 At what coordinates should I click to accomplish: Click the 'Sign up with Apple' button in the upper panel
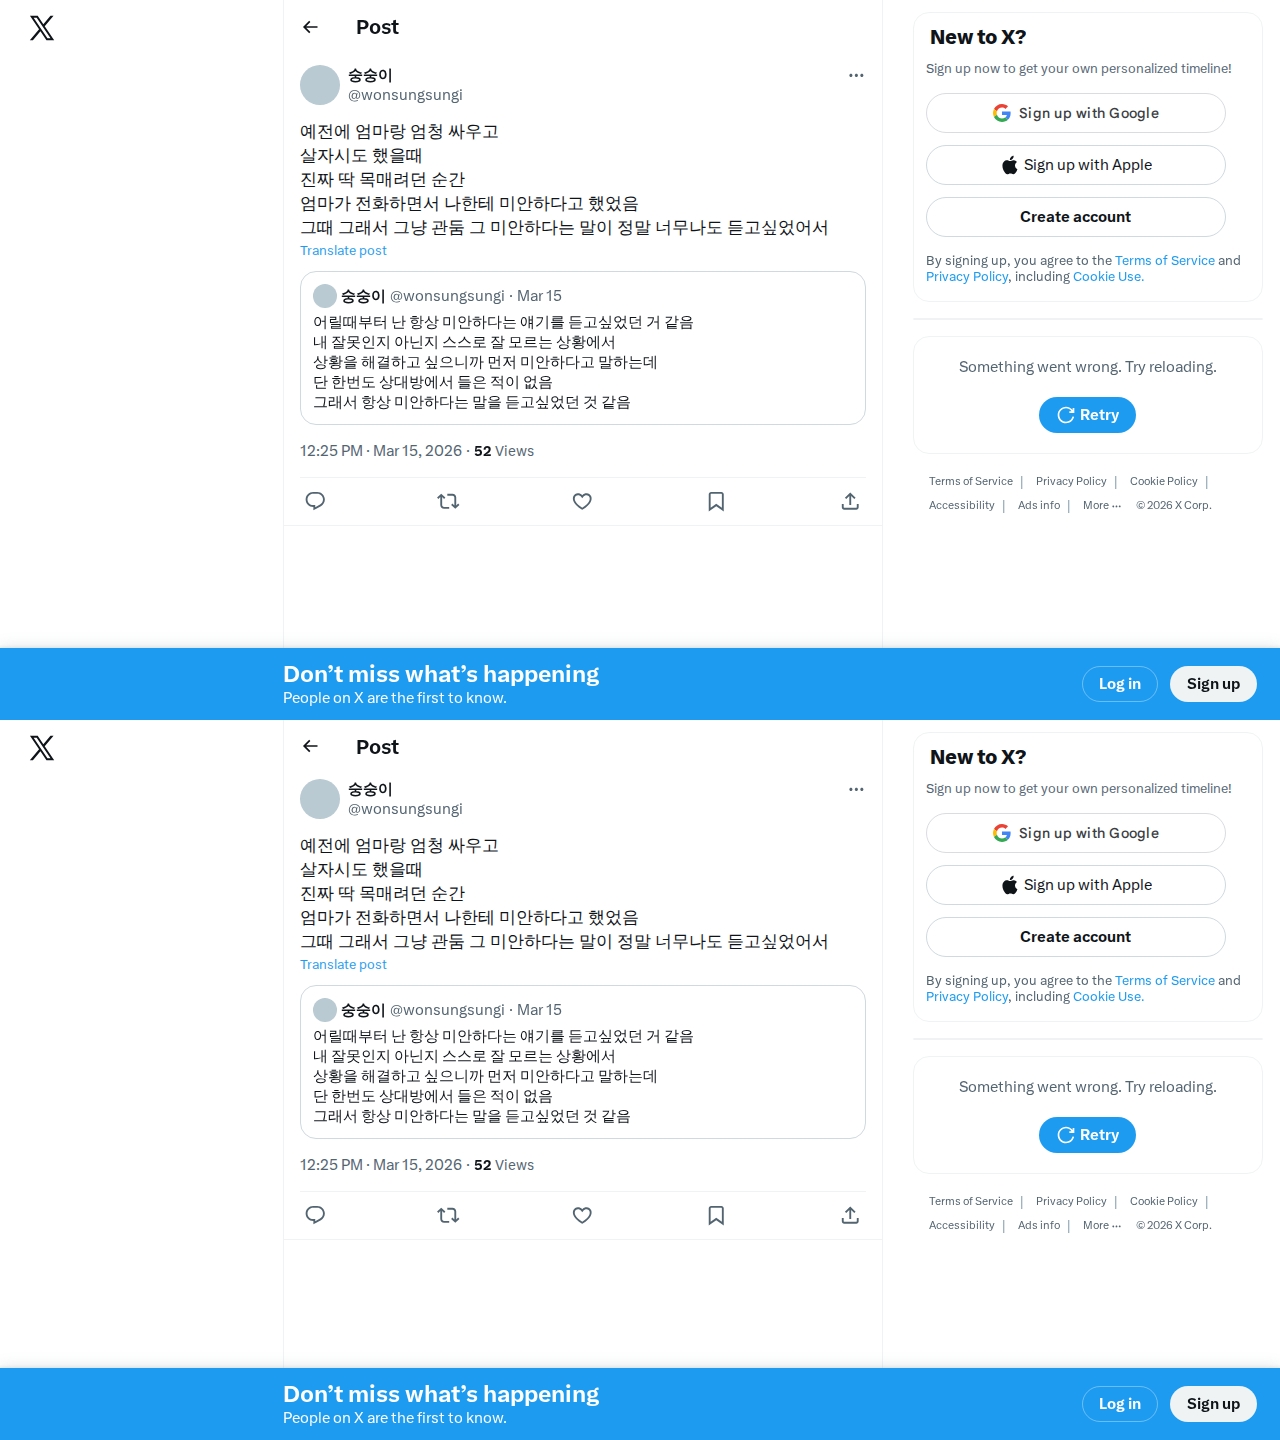point(1076,165)
